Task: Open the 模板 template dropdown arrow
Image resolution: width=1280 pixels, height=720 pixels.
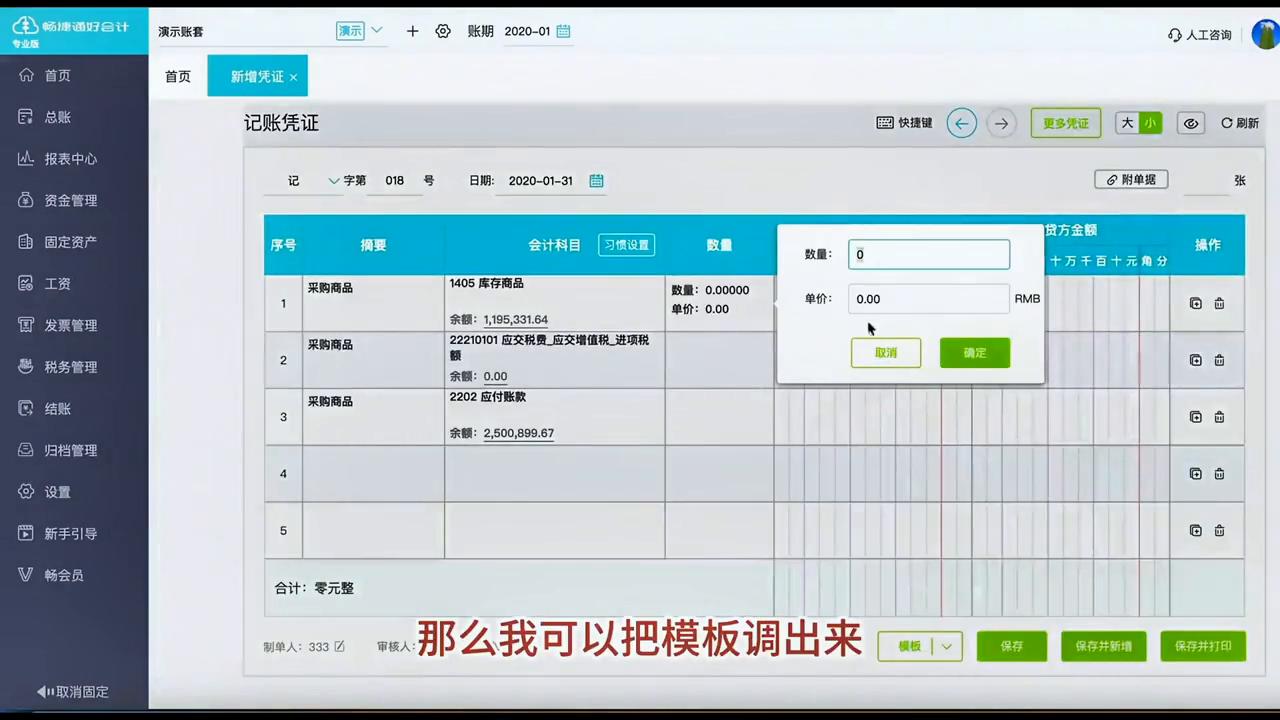Action: tap(944, 646)
